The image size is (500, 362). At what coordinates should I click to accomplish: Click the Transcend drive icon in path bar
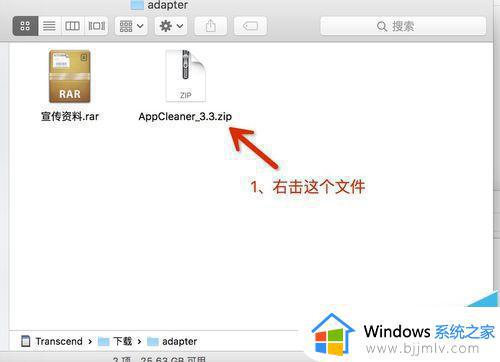(x=26, y=341)
